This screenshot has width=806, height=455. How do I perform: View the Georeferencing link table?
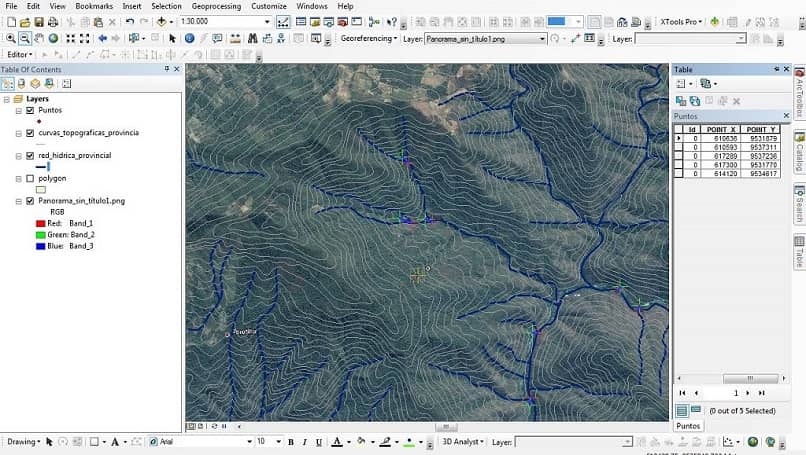(x=590, y=39)
